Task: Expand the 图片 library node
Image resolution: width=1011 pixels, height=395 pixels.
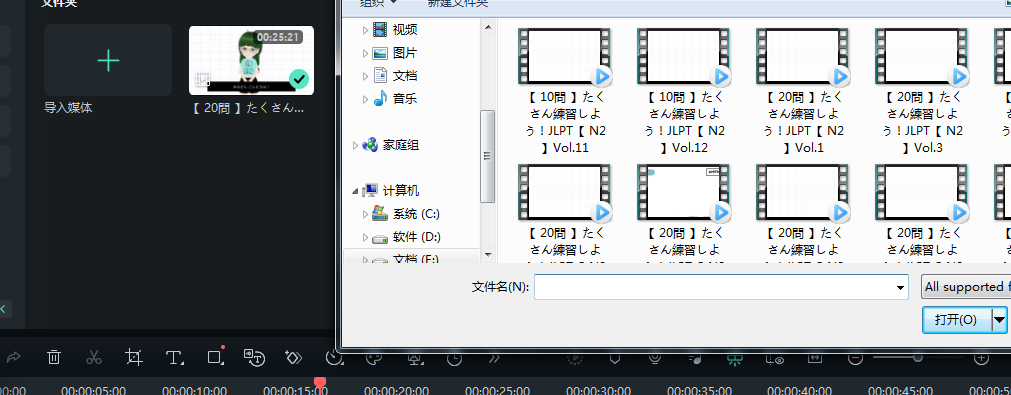Action: click(x=366, y=53)
